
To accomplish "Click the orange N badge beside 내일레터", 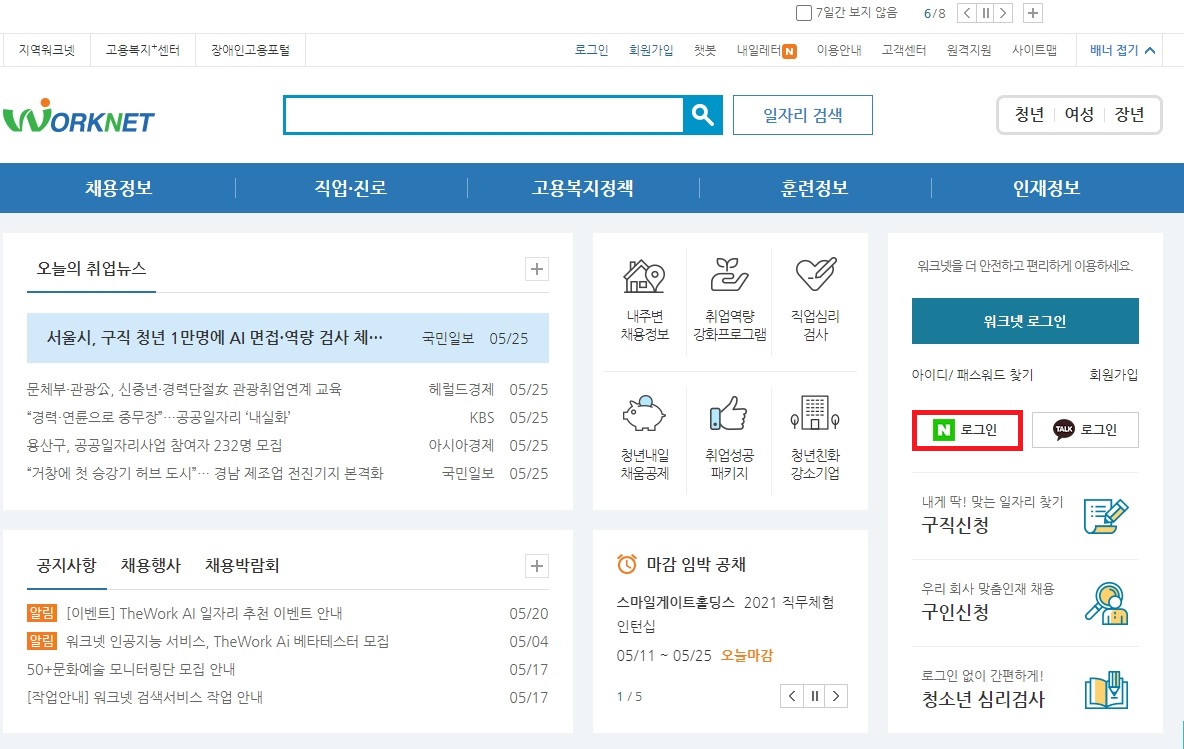I will [789, 51].
